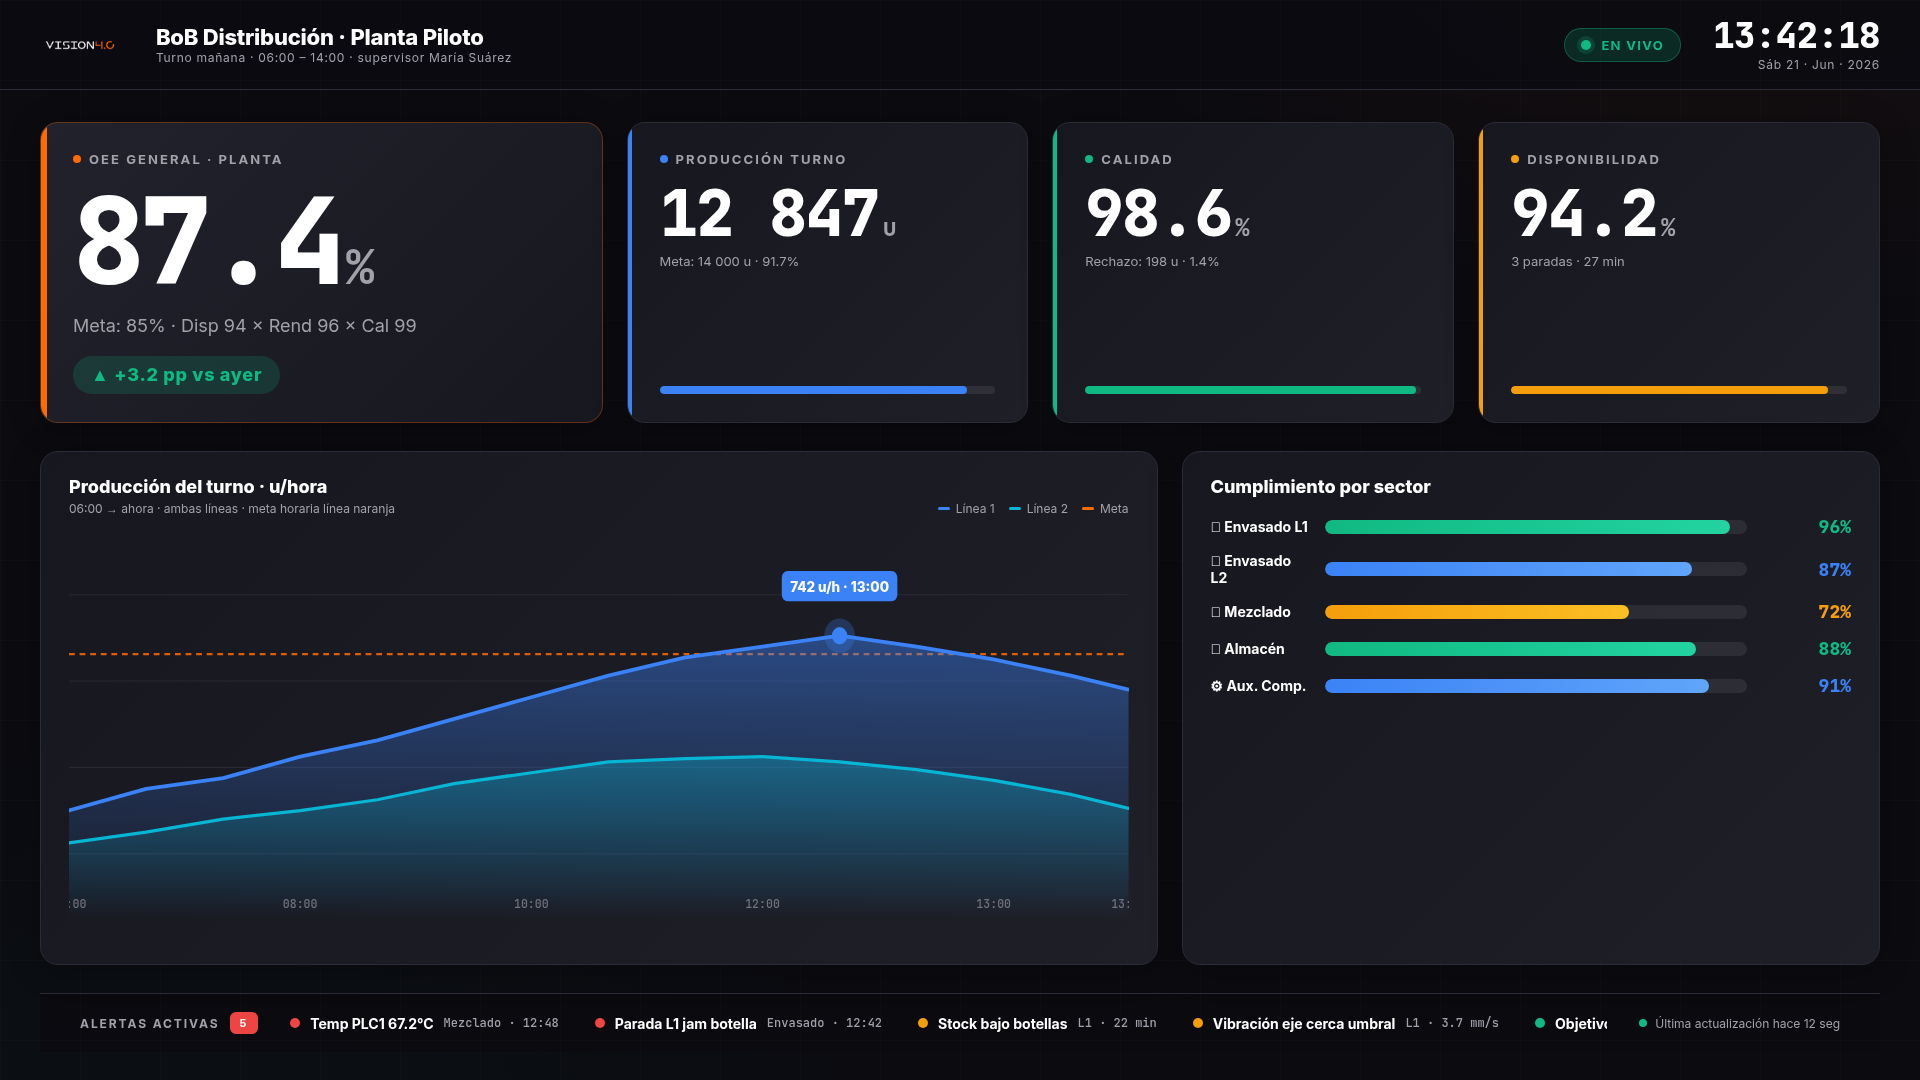The width and height of the screenshot is (1920, 1080).
Task: Click the Almacén sector icon
Action: click(1216, 649)
